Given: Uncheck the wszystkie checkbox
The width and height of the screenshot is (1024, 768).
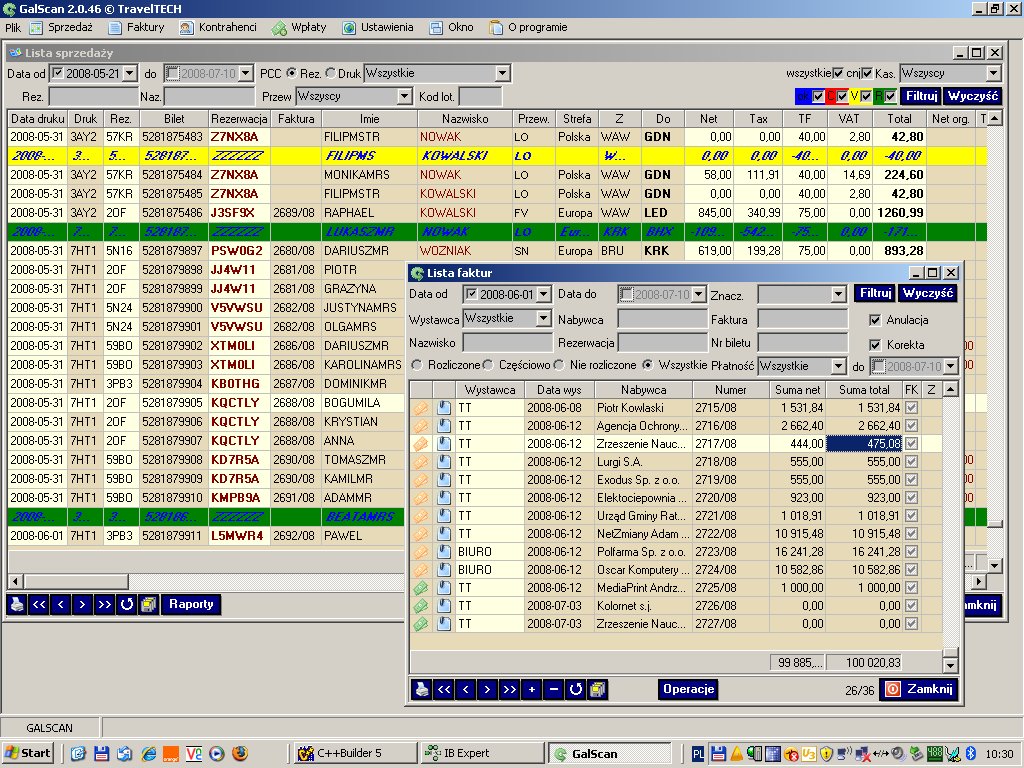Looking at the screenshot, I should coord(838,73).
